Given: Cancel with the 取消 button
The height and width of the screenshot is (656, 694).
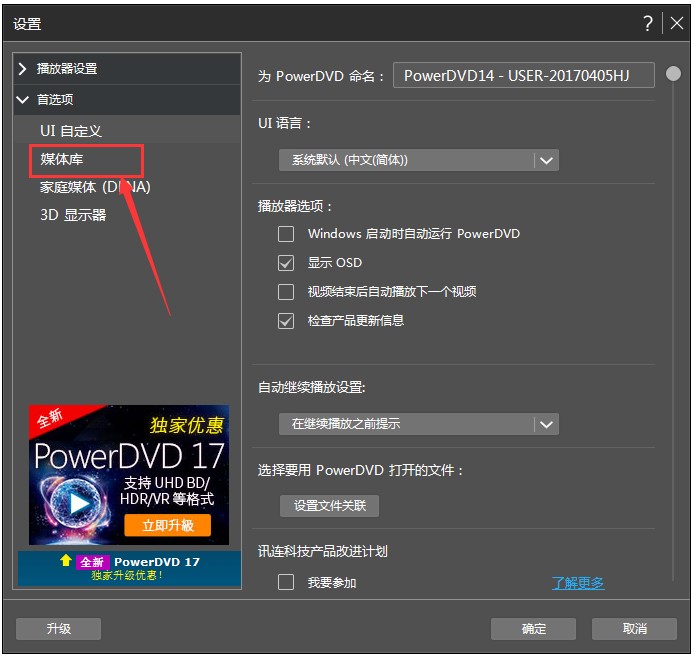Looking at the screenshot, I should pos(635,629).
